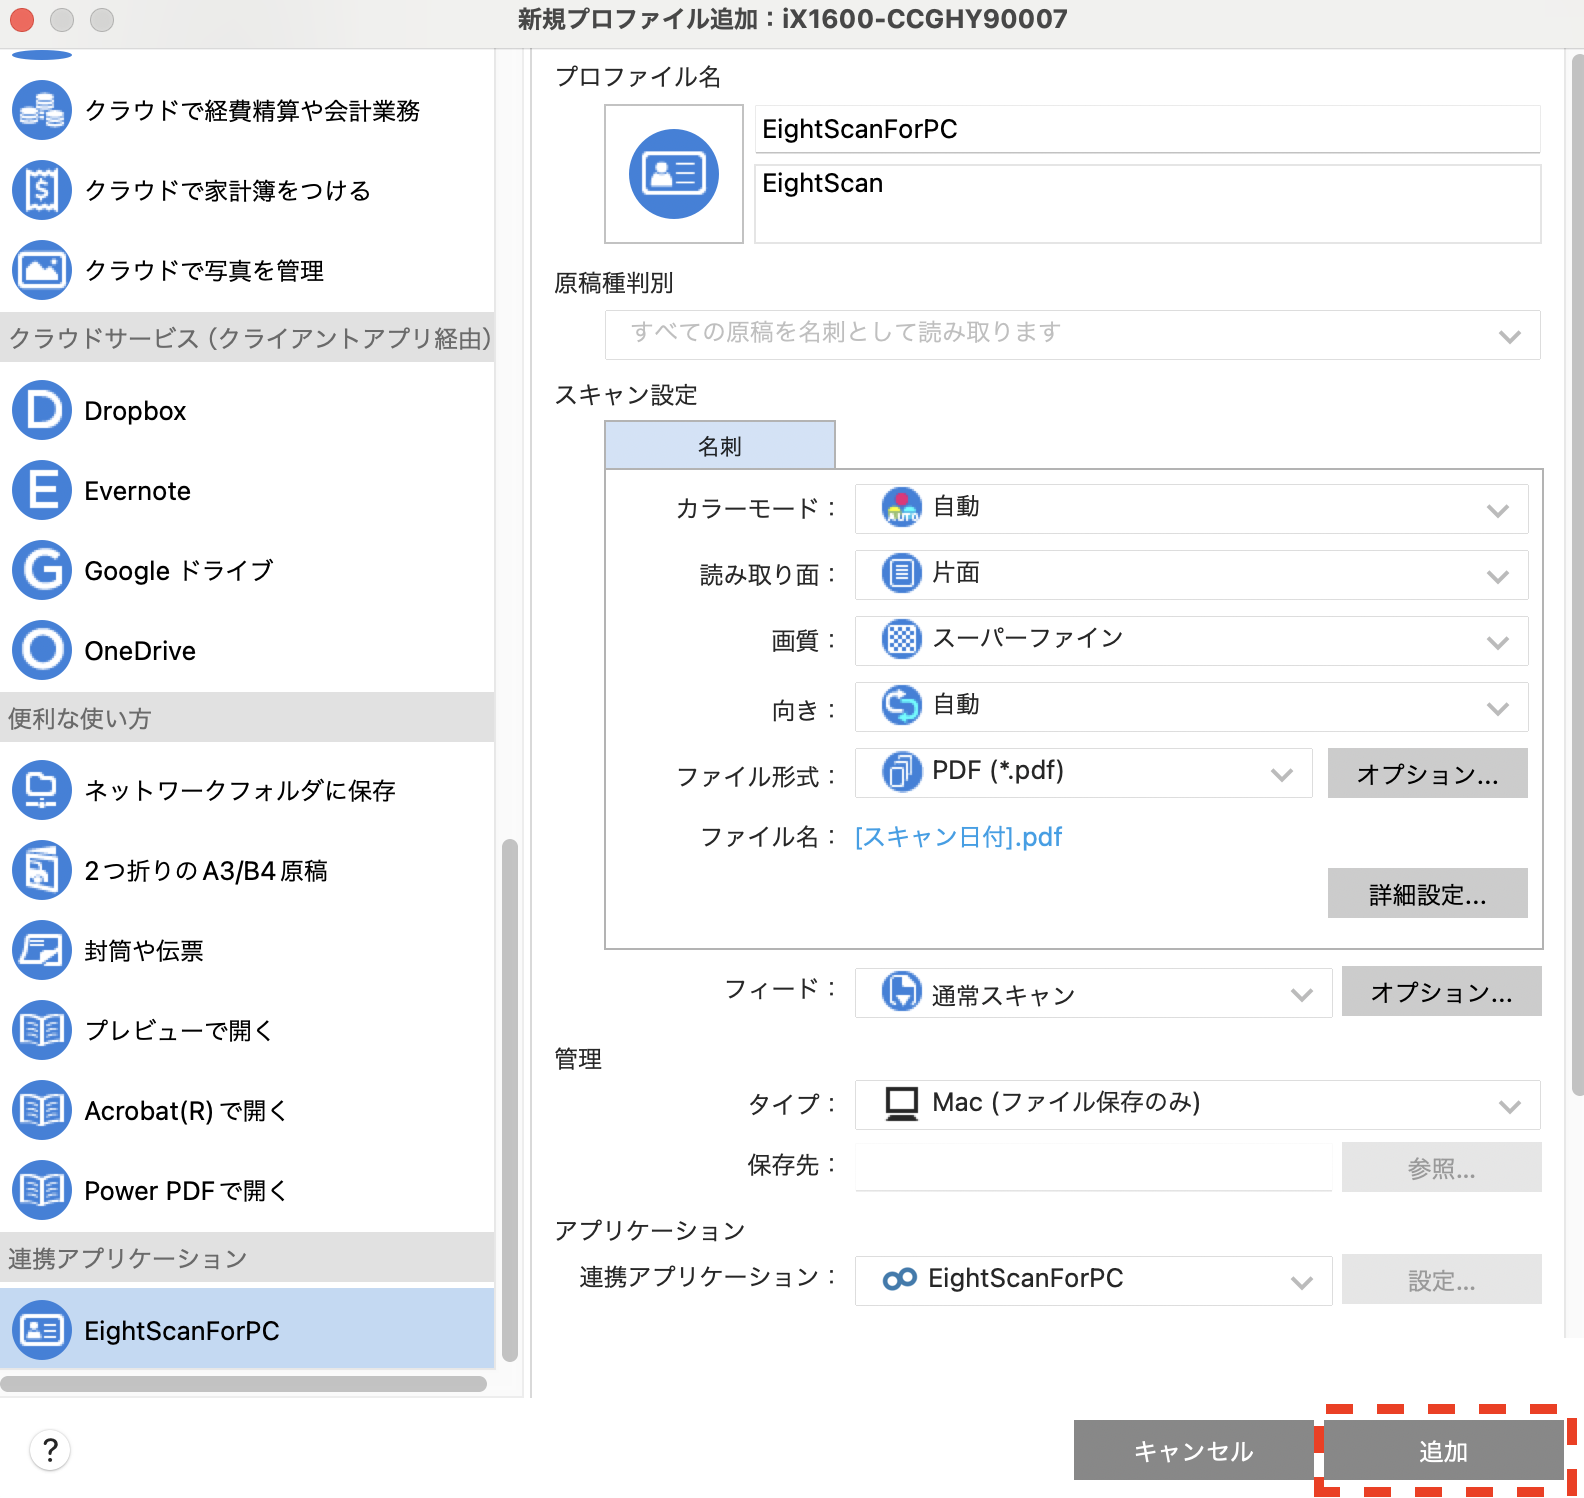This screenshot has width=1584, height=1498.
Task: Select the 封筒や伝票 row label
Action: pyautogui.click(x=144, y=951)
